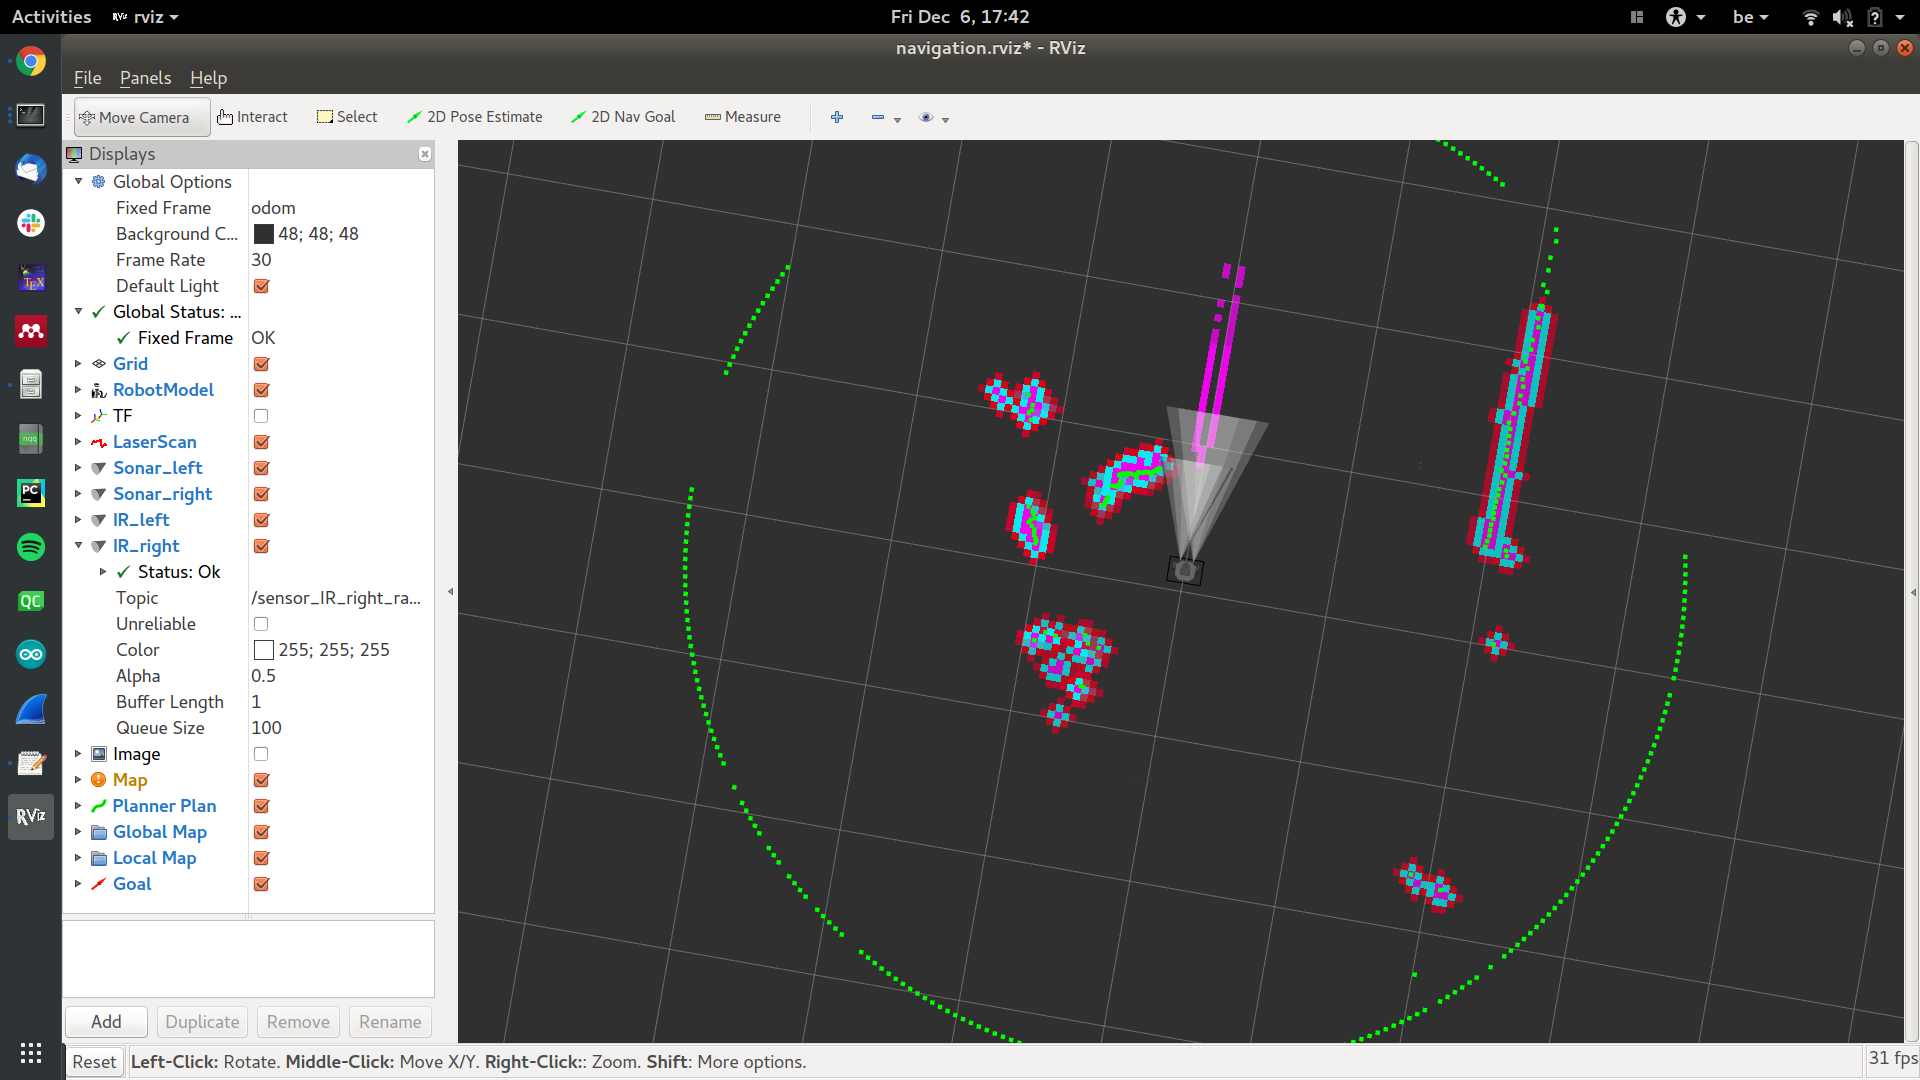Select the Local Map folder icon

(99, 858)
